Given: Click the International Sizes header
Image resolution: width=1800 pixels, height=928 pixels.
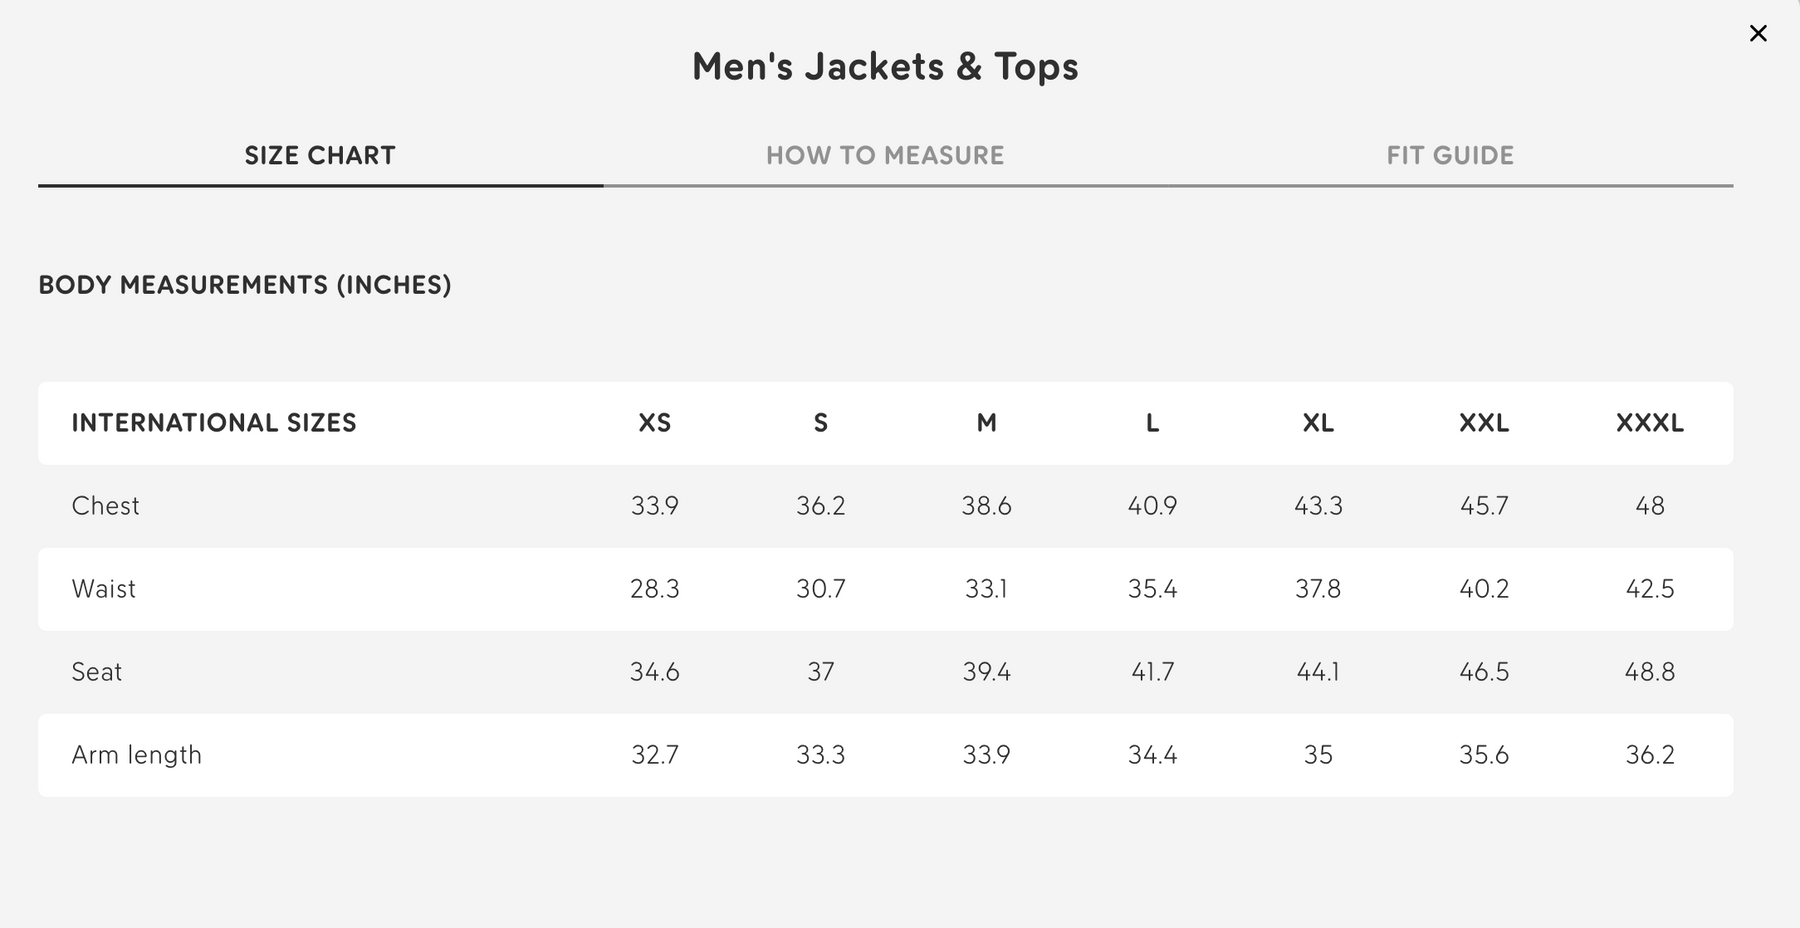Looking at the screenshot, I should (214, 423).
